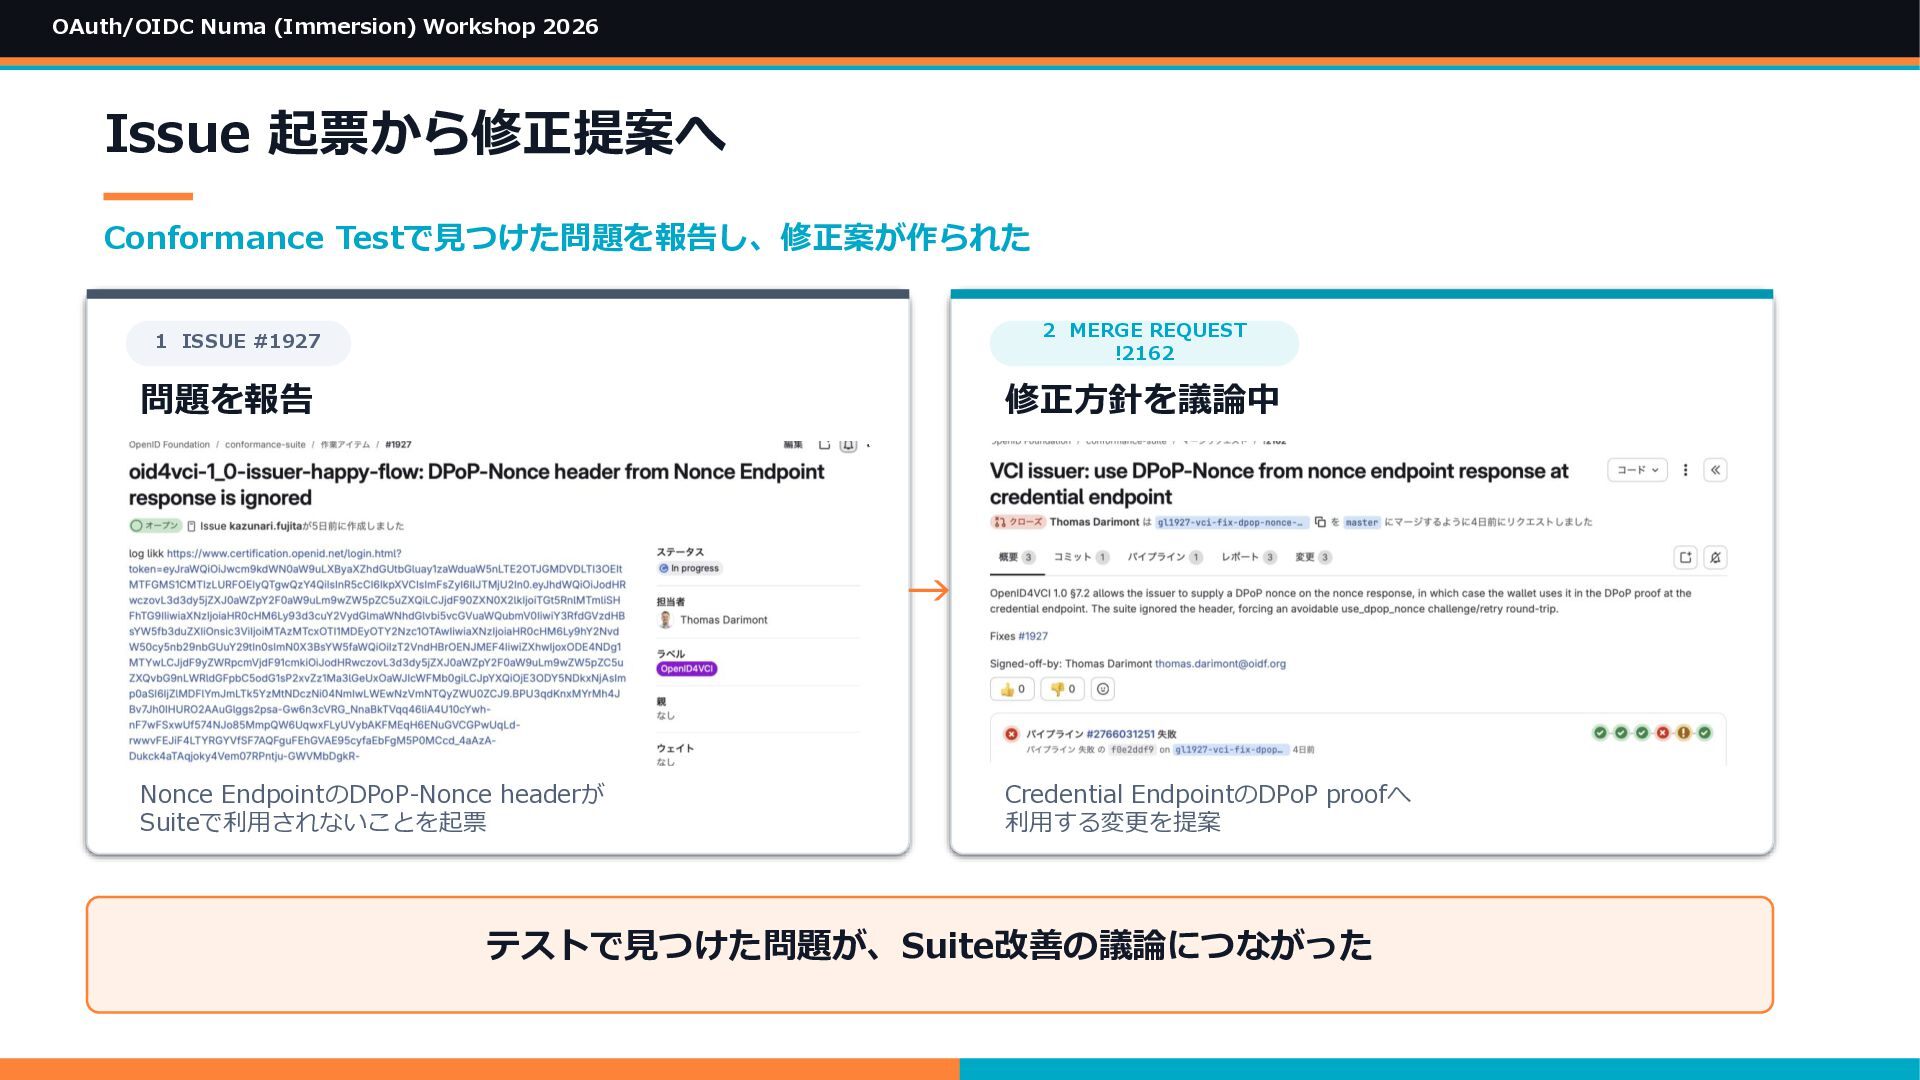This screenshot has width=1920, height=1080.
Task: Open pipeline #2766031251 link
Action: [1120, 734]
